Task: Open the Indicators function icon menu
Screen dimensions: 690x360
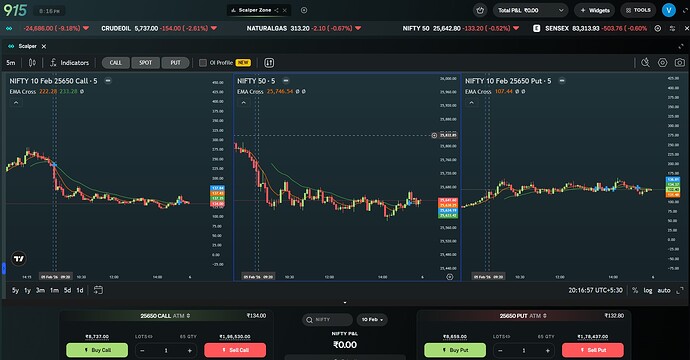Action: click(53, 63)
